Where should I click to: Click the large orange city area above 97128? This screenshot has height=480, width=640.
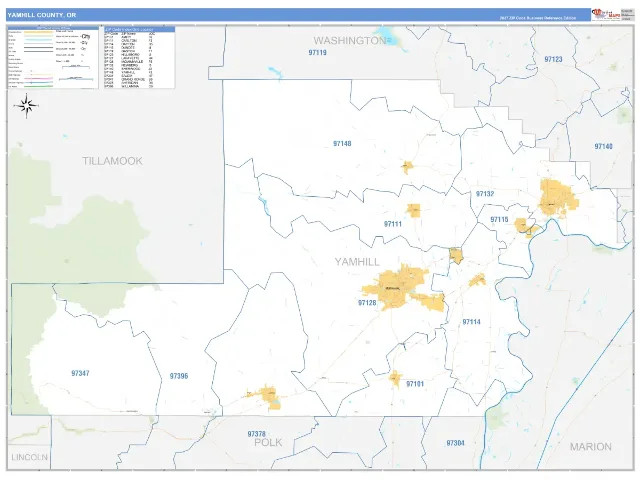coord(396,287)
